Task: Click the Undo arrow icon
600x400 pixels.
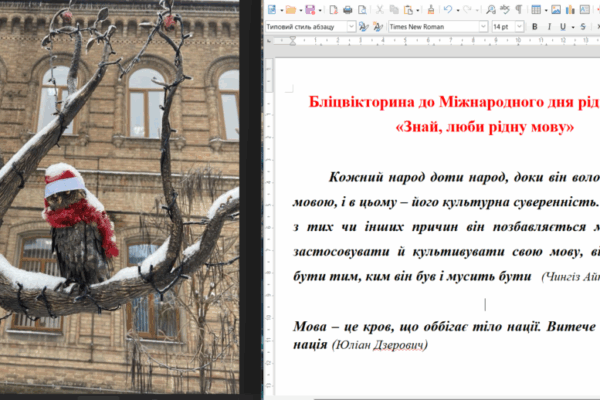Action: [x=447, y=9]
